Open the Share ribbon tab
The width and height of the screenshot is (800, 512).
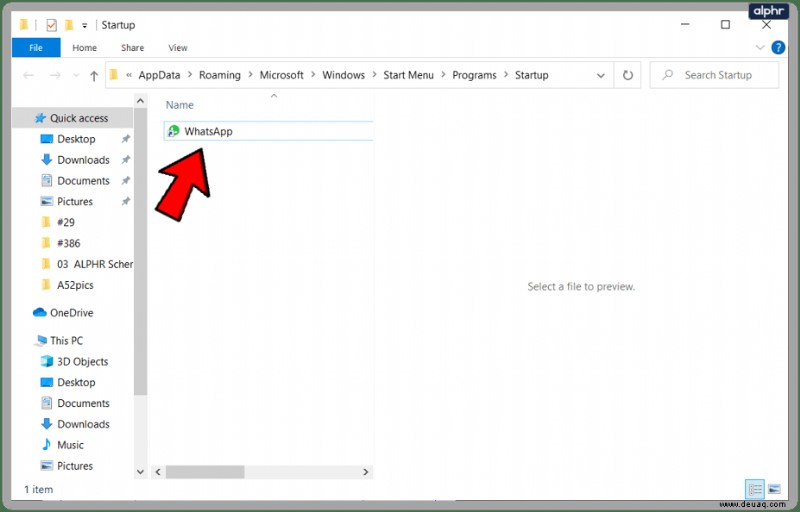[x=132, y=48]
